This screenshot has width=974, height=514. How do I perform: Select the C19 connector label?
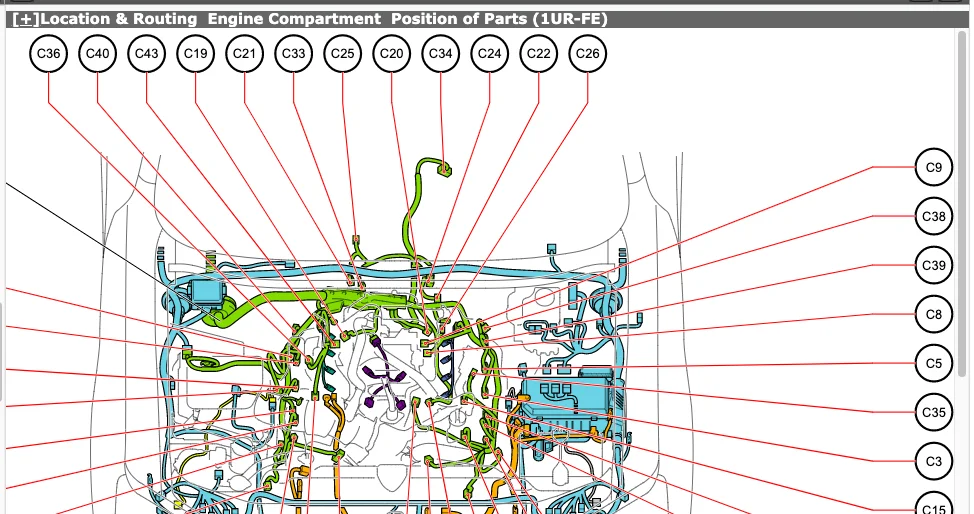[x=195, y=54]
